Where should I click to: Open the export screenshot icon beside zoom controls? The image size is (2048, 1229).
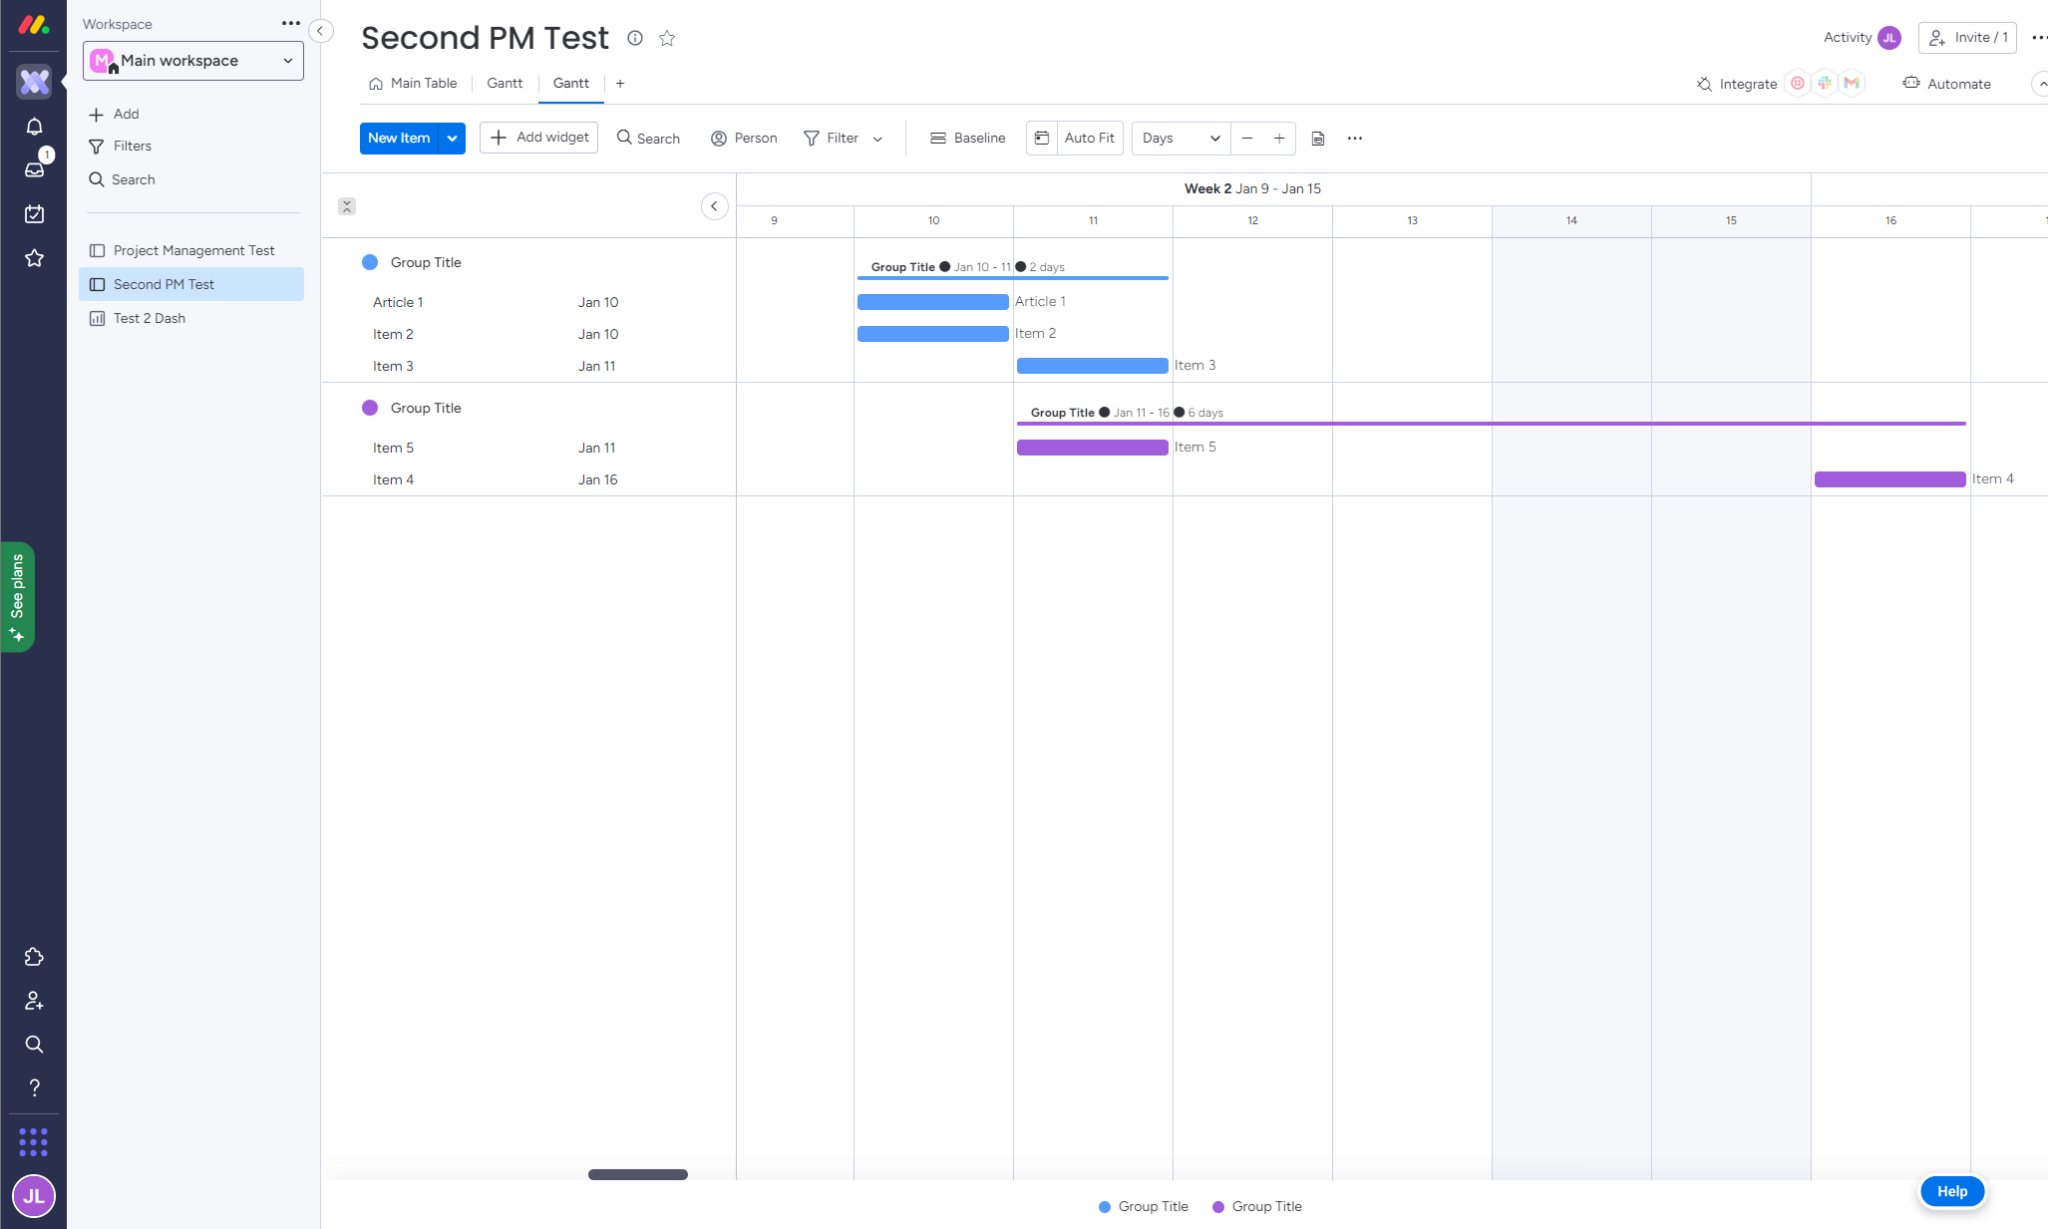1318,138
